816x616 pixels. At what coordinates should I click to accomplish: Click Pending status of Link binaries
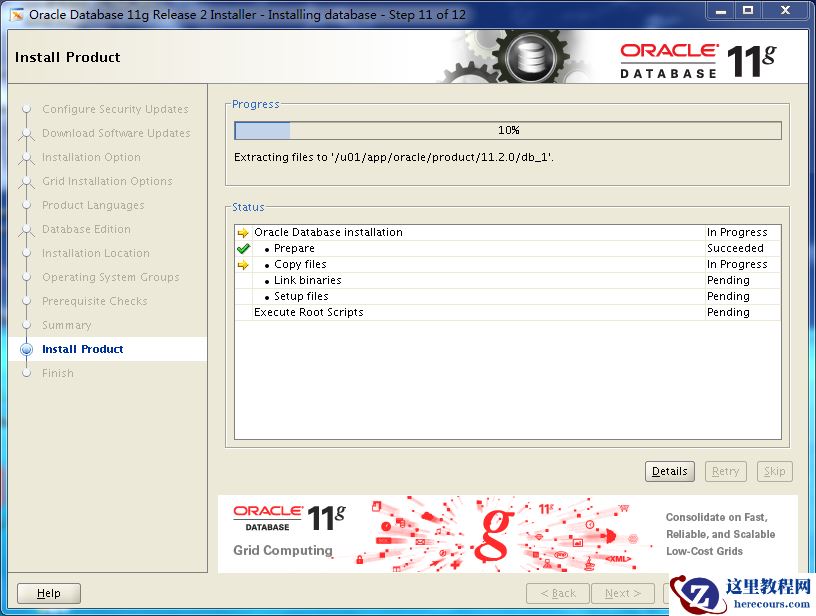[728, 280]
